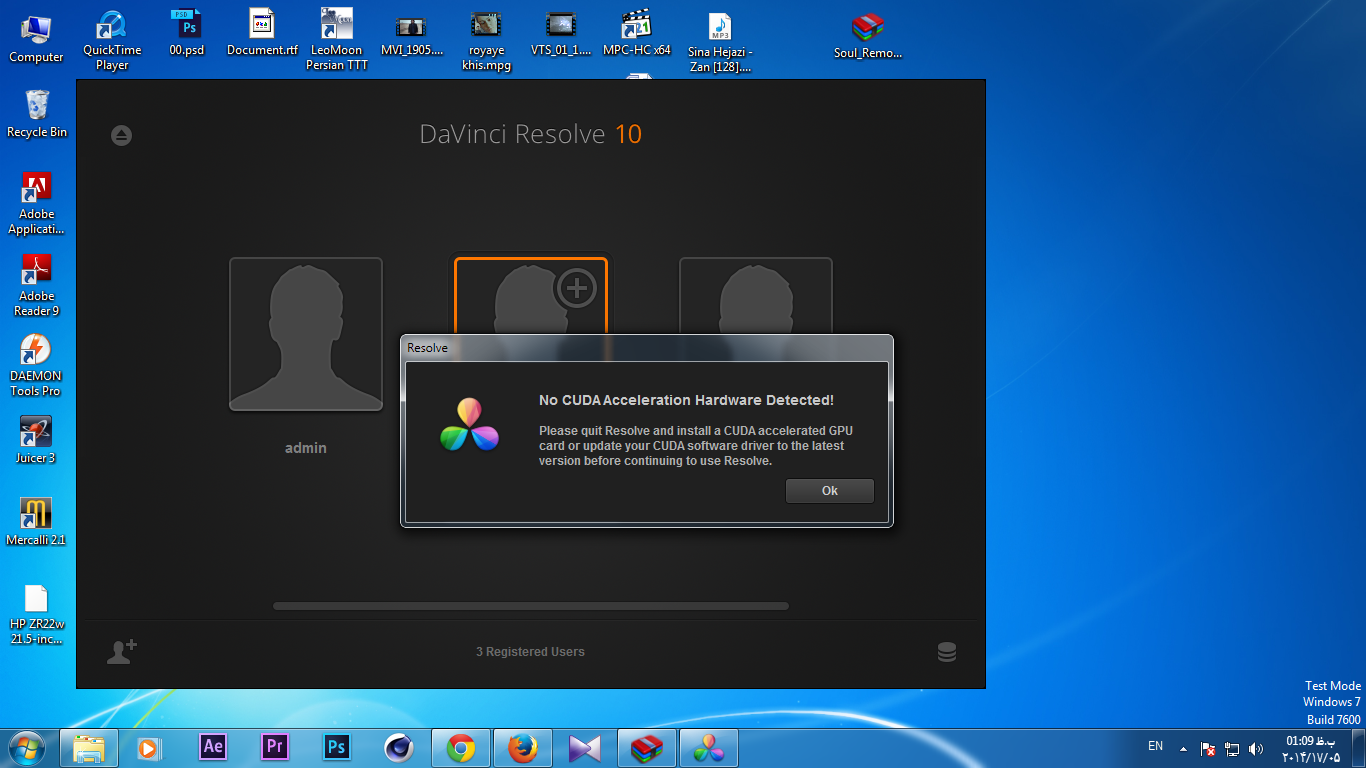The height and width of the screenshot is (768, 1366).
Task: Switch to Google Chrome in the taskbar
Action: click(461, 748)
